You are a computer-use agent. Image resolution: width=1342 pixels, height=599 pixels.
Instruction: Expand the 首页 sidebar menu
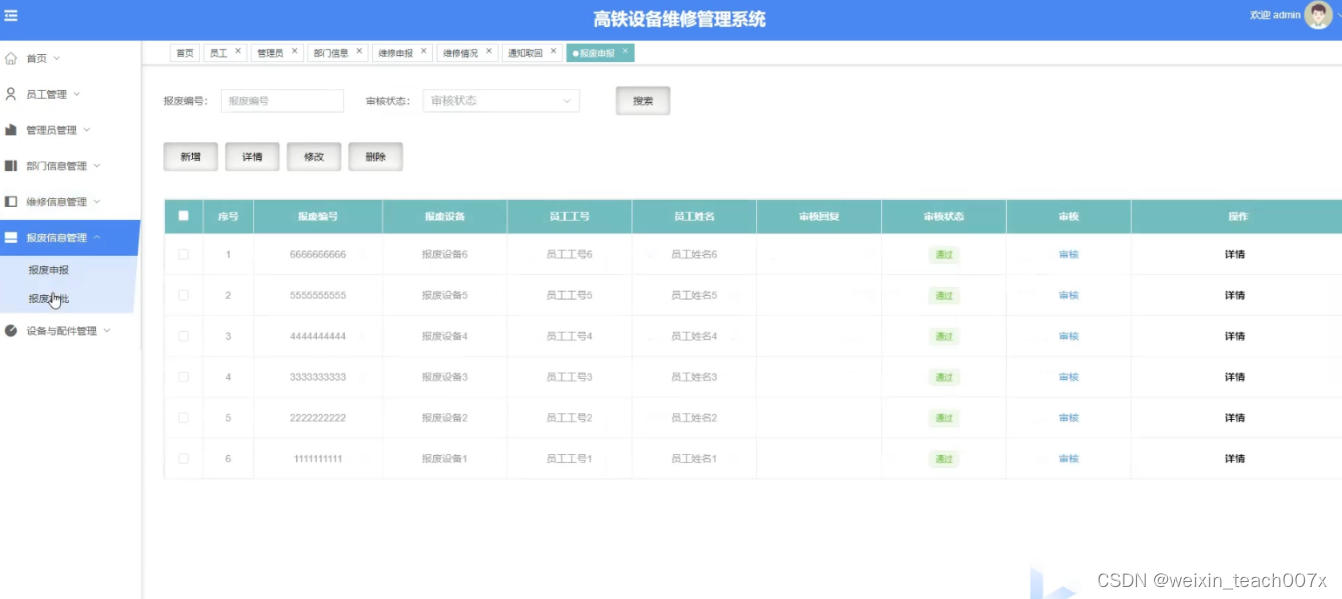[x=56, y=59]
